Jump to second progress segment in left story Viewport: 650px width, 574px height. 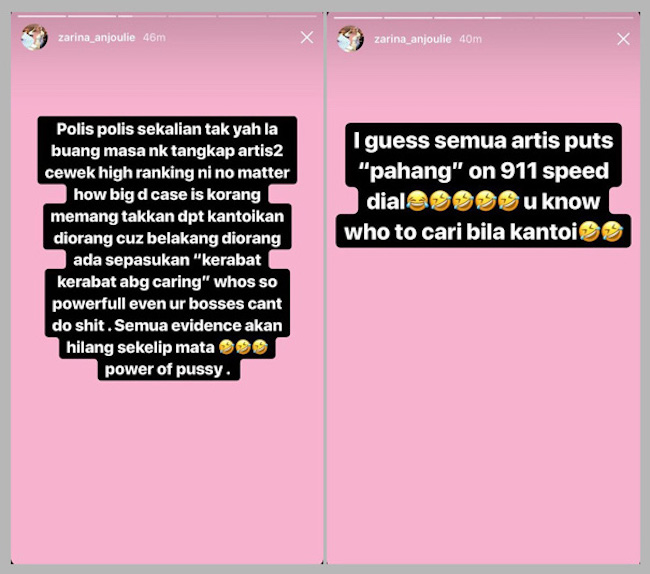point(92,16)
